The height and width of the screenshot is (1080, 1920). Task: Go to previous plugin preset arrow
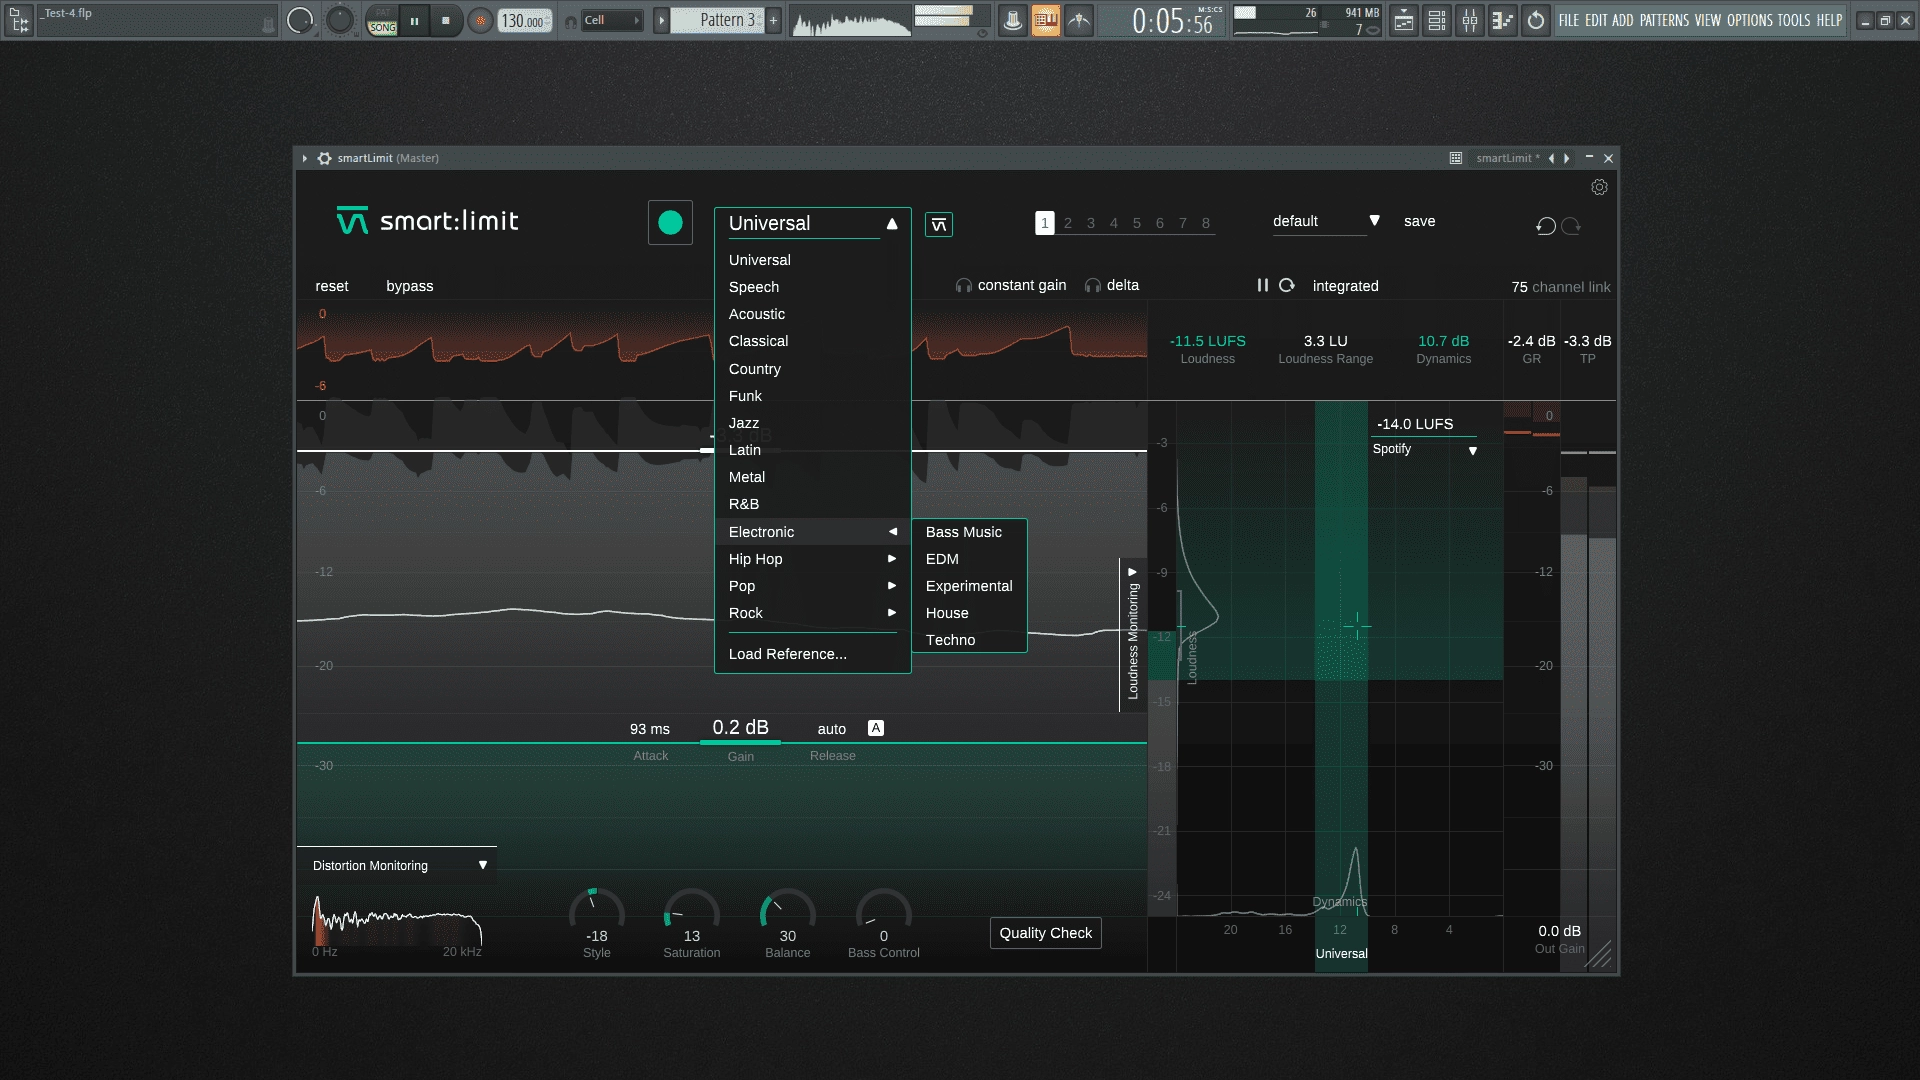(x=1551, y=158)
